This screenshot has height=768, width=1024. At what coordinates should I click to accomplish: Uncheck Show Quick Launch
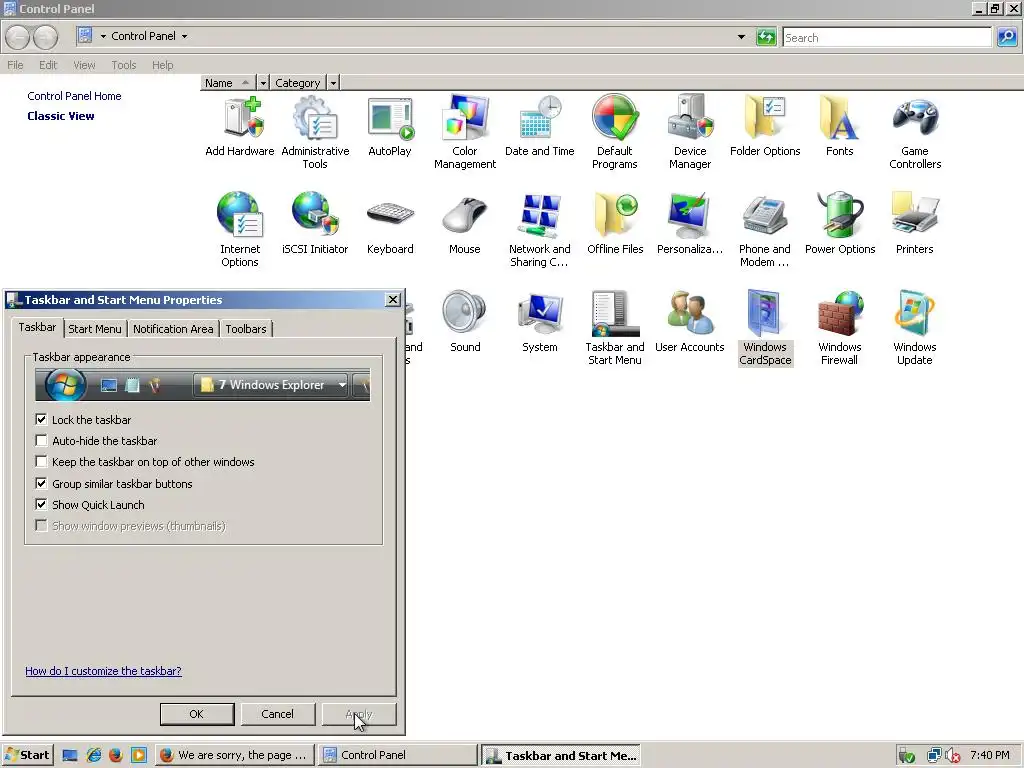pyautogui.click(x=41, y=504)
